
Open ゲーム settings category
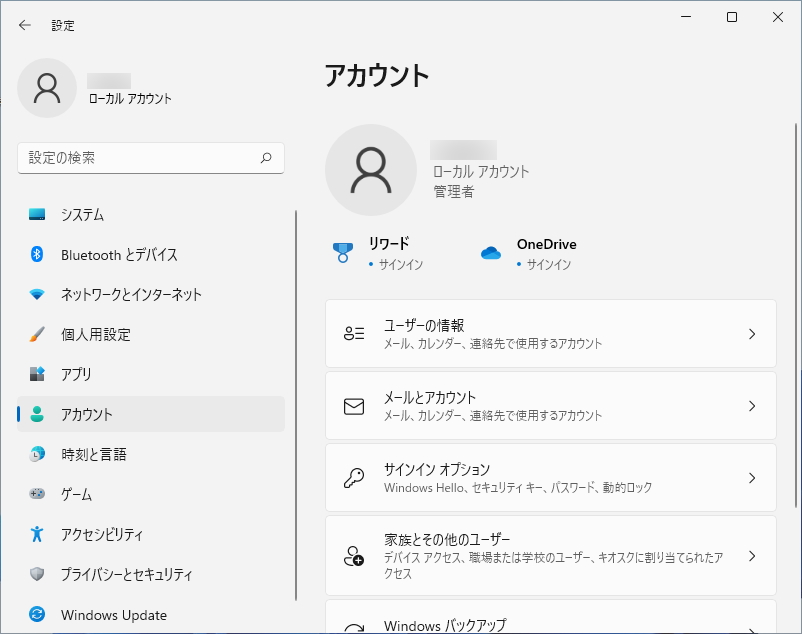(151, 493)
